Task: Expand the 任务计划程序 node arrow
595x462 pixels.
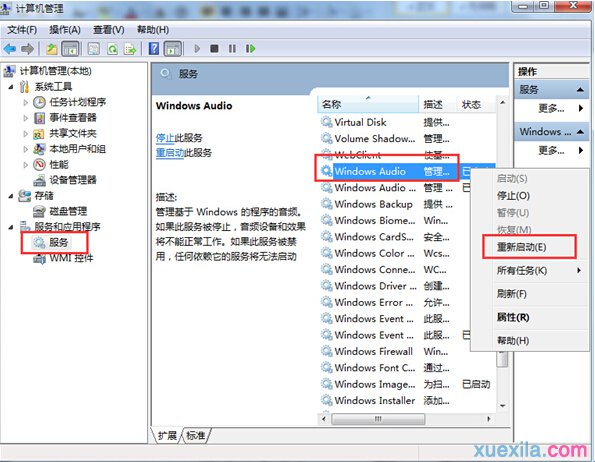Action: [25, 102]
